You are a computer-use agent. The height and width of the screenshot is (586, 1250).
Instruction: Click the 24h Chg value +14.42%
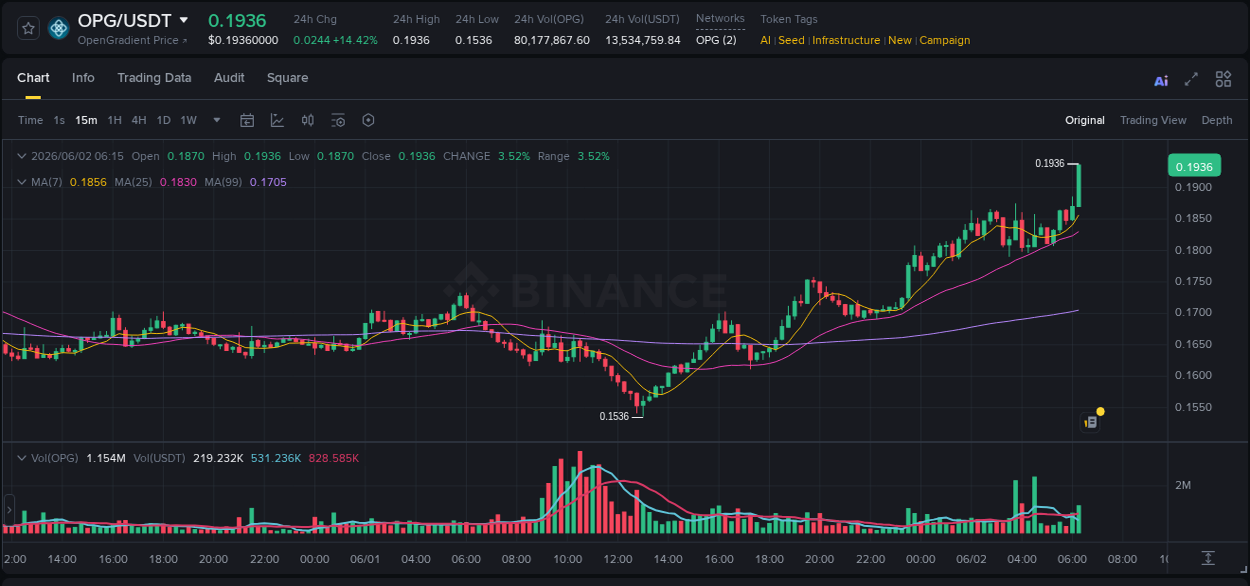click(x=356, y=40)
